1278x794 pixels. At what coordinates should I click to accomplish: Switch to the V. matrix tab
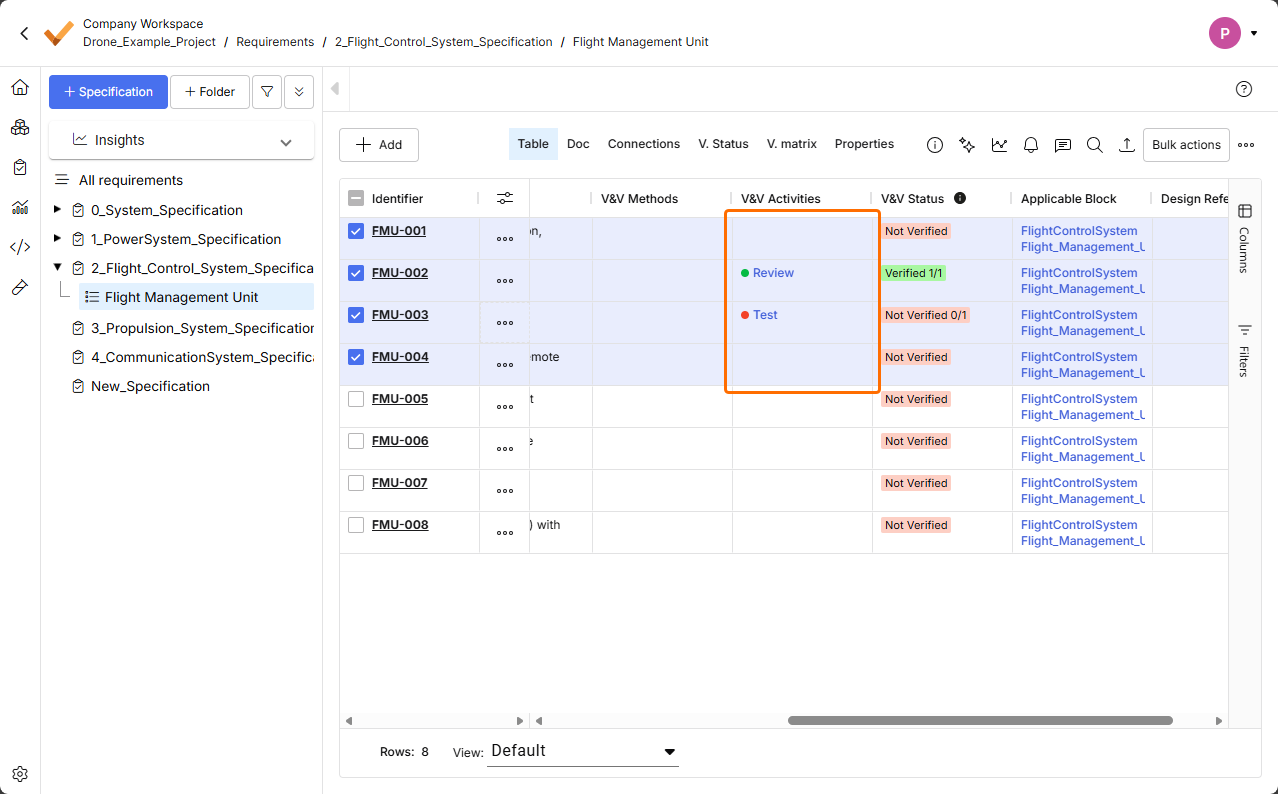[x=791, y=144]
